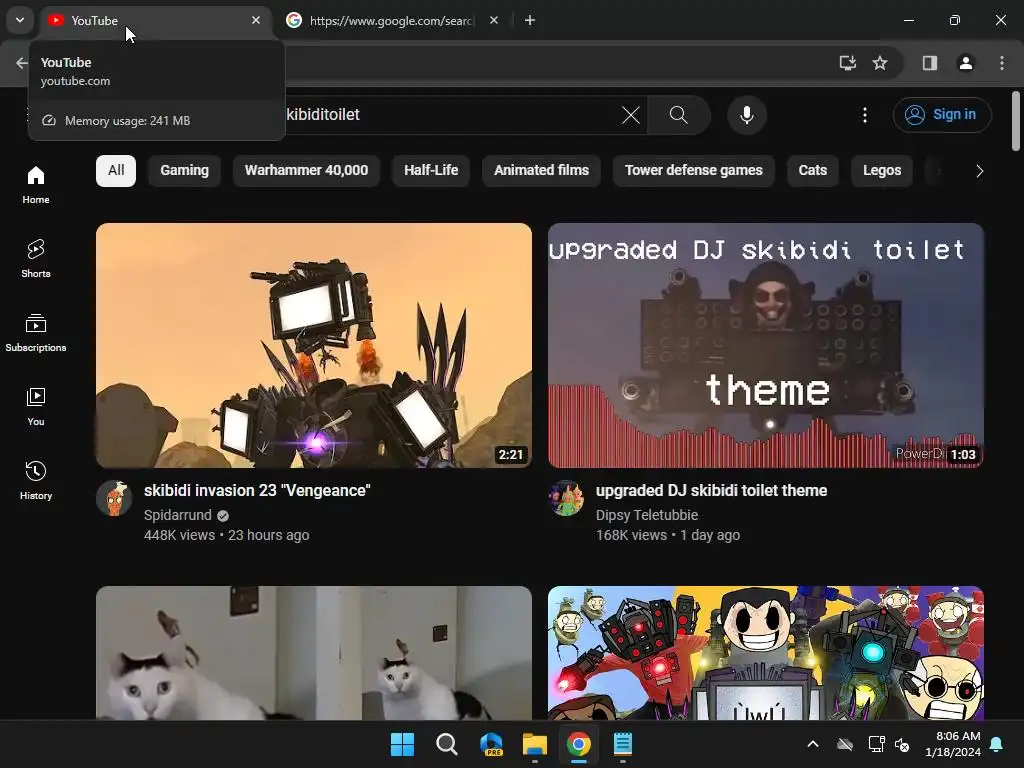Choose the Animated films chip

point(541,170)
